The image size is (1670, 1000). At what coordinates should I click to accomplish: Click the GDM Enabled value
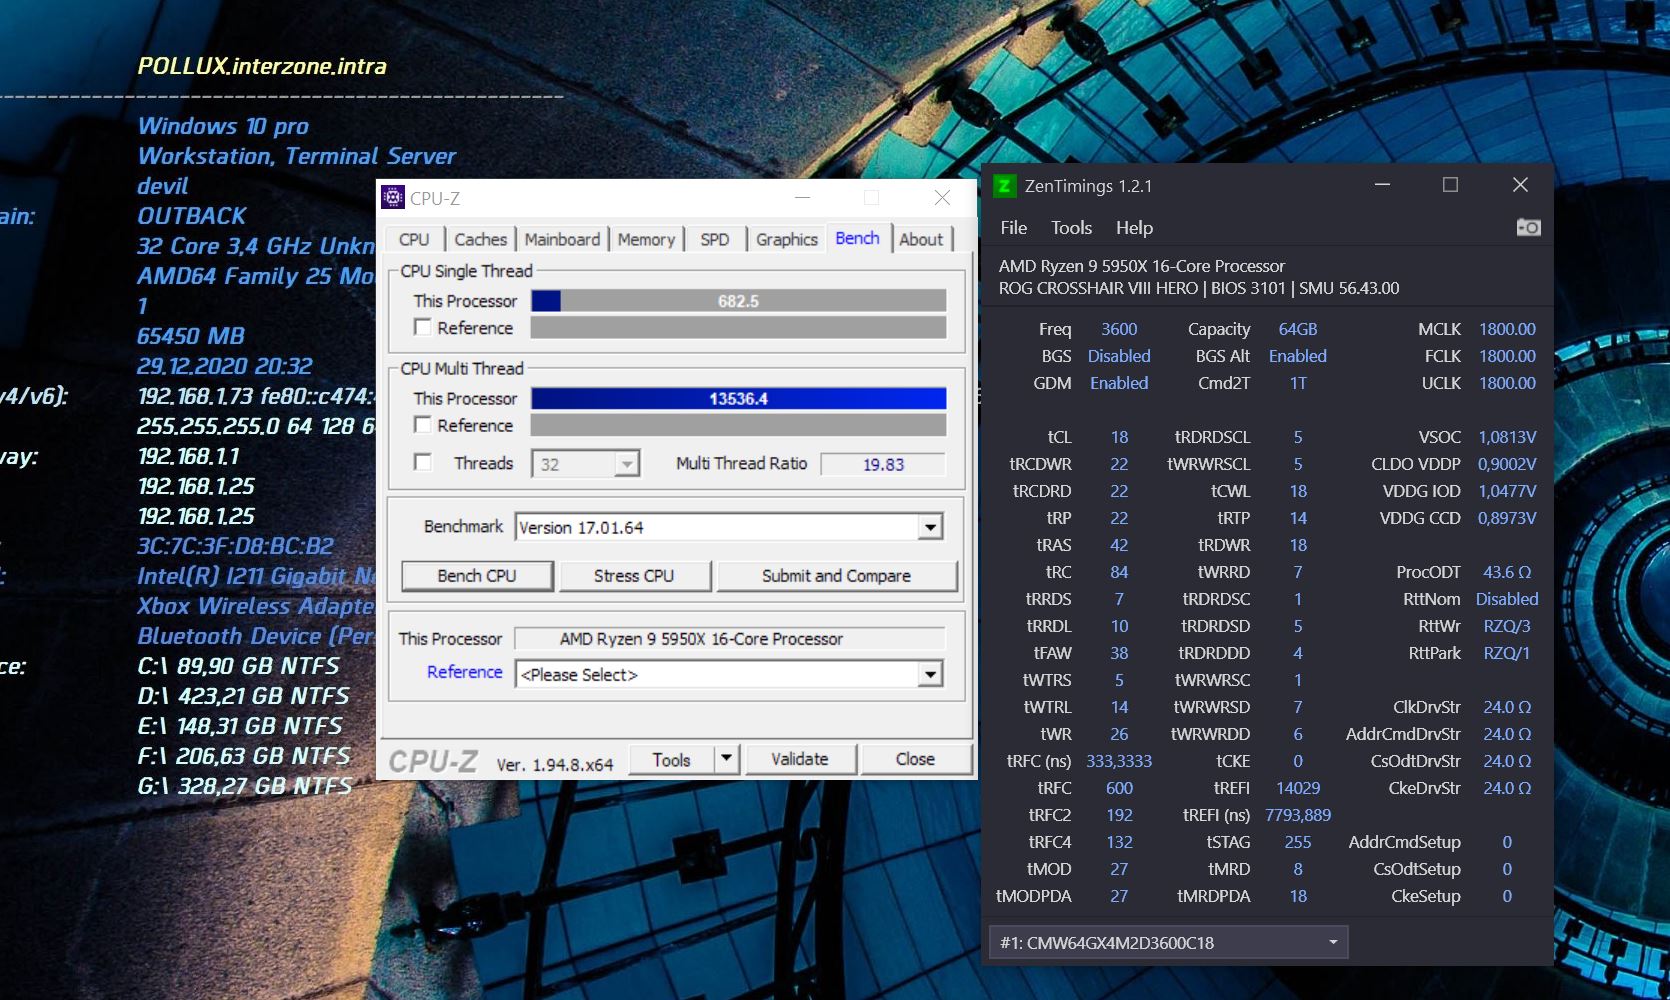coord(1119,383)
